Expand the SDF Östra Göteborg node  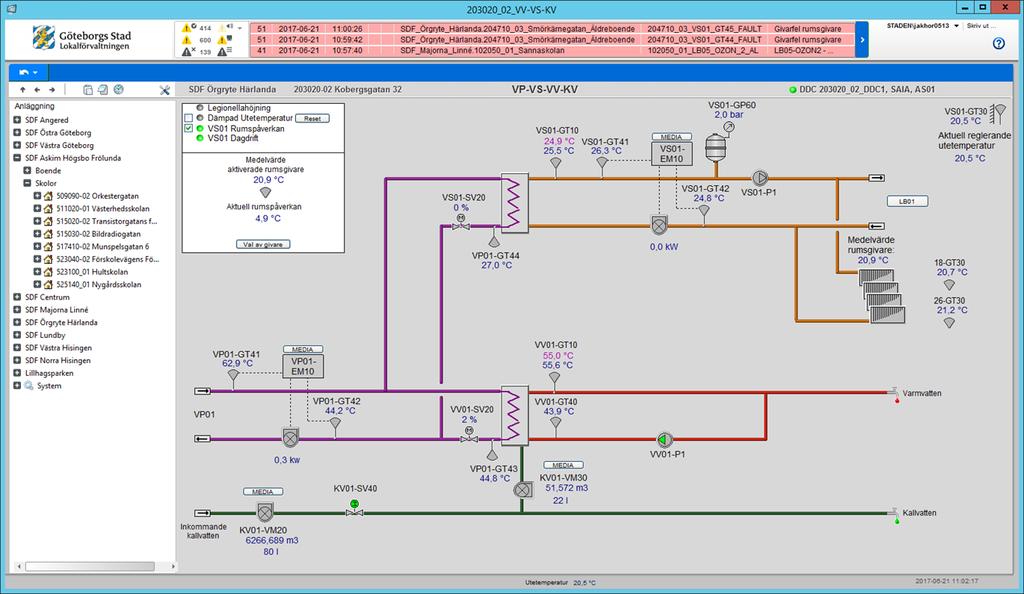pos(17,133)
